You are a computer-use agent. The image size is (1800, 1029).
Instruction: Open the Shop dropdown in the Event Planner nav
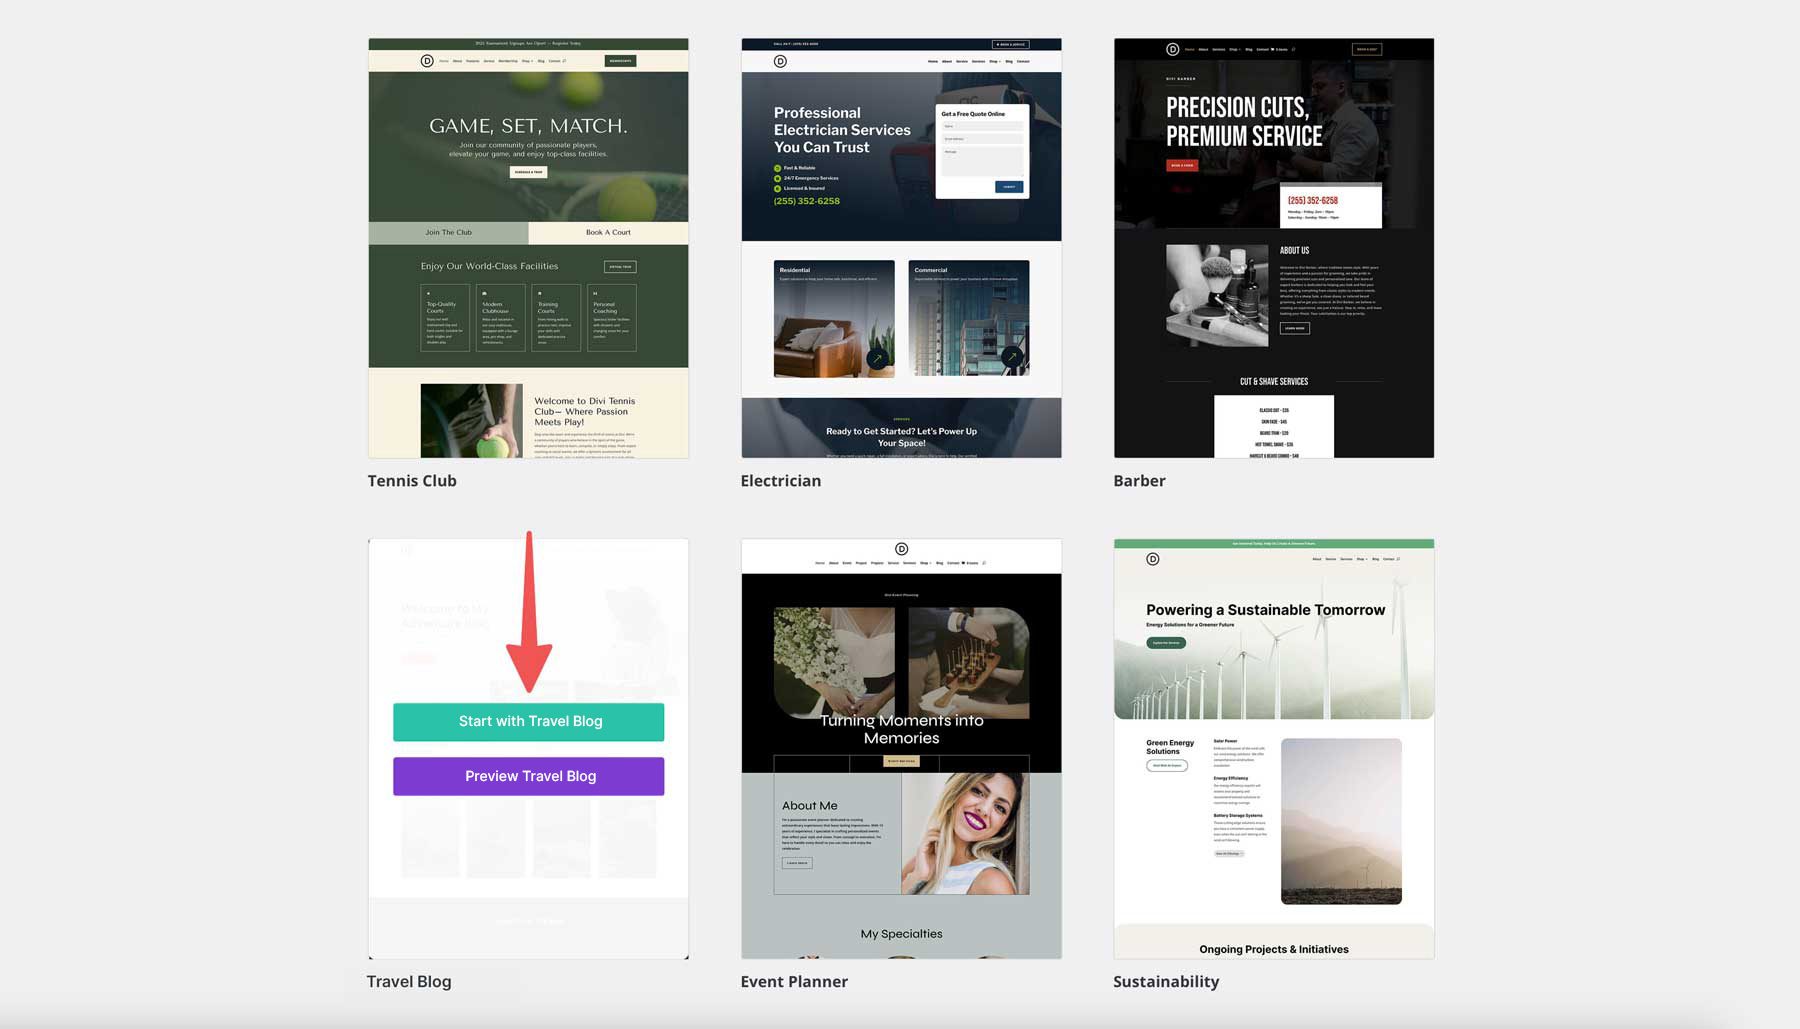point(925,563)
